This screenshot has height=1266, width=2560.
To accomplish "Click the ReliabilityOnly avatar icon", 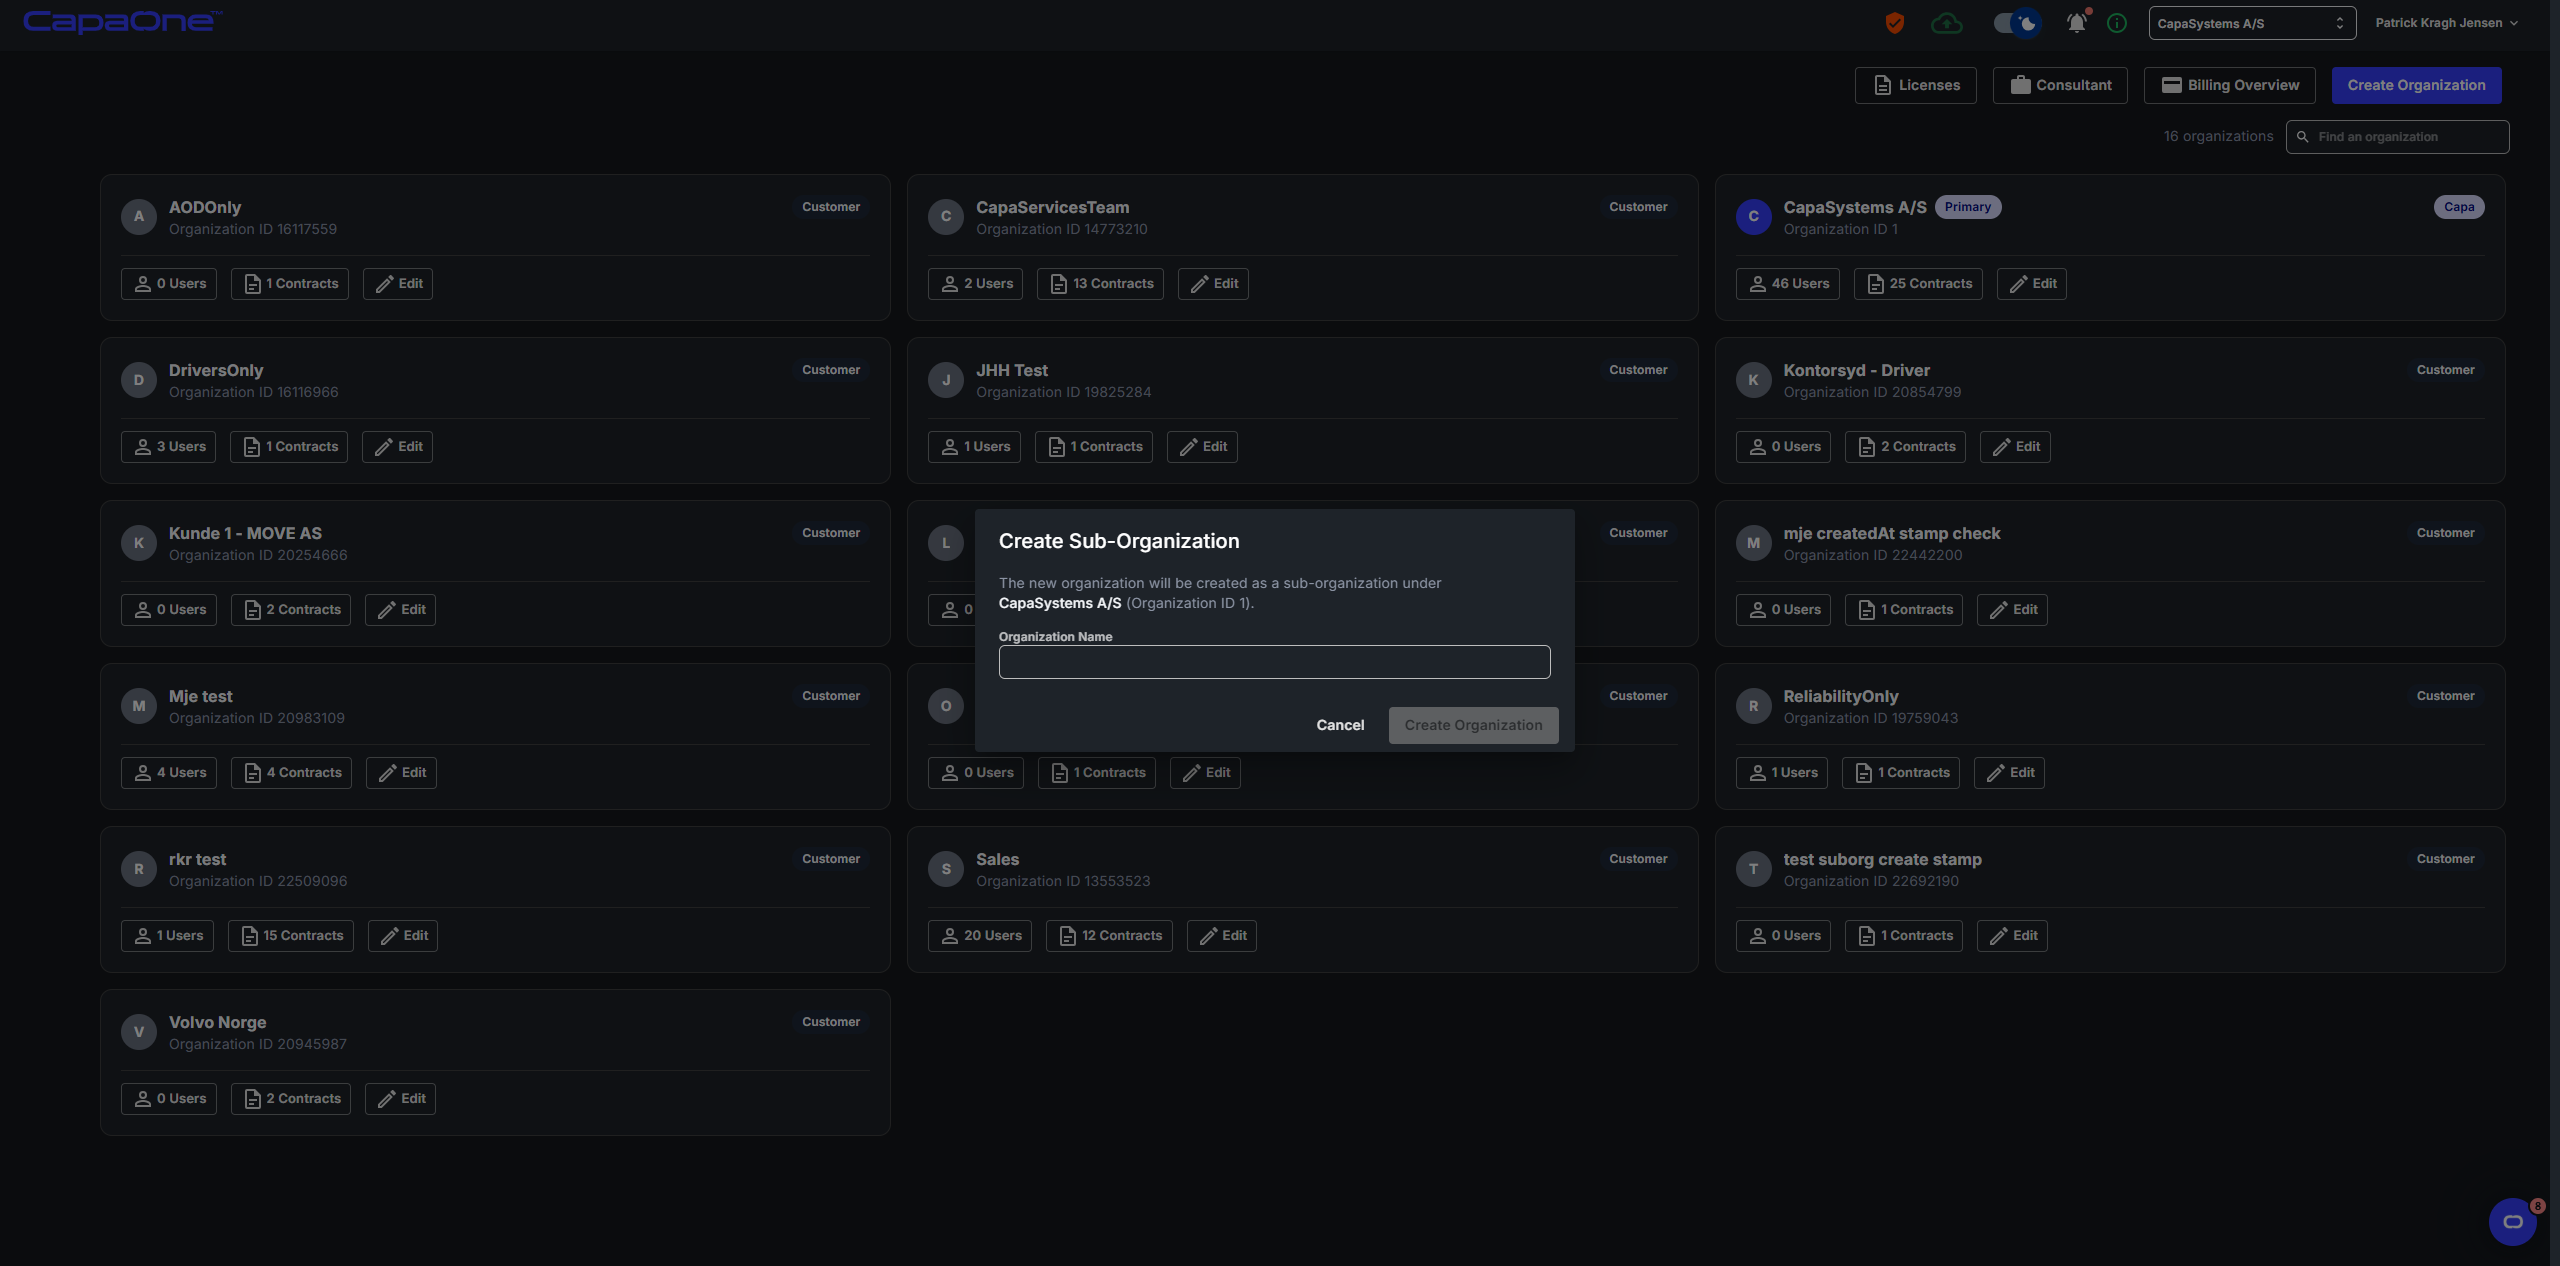I will (x=1754, y=705).
